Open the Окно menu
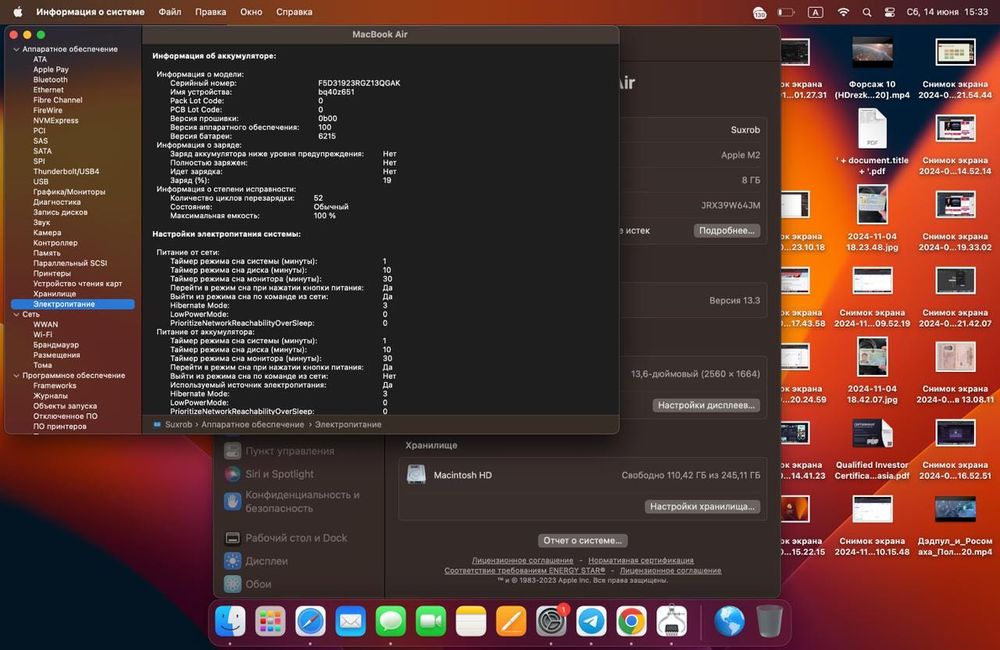 coord(251,11)
